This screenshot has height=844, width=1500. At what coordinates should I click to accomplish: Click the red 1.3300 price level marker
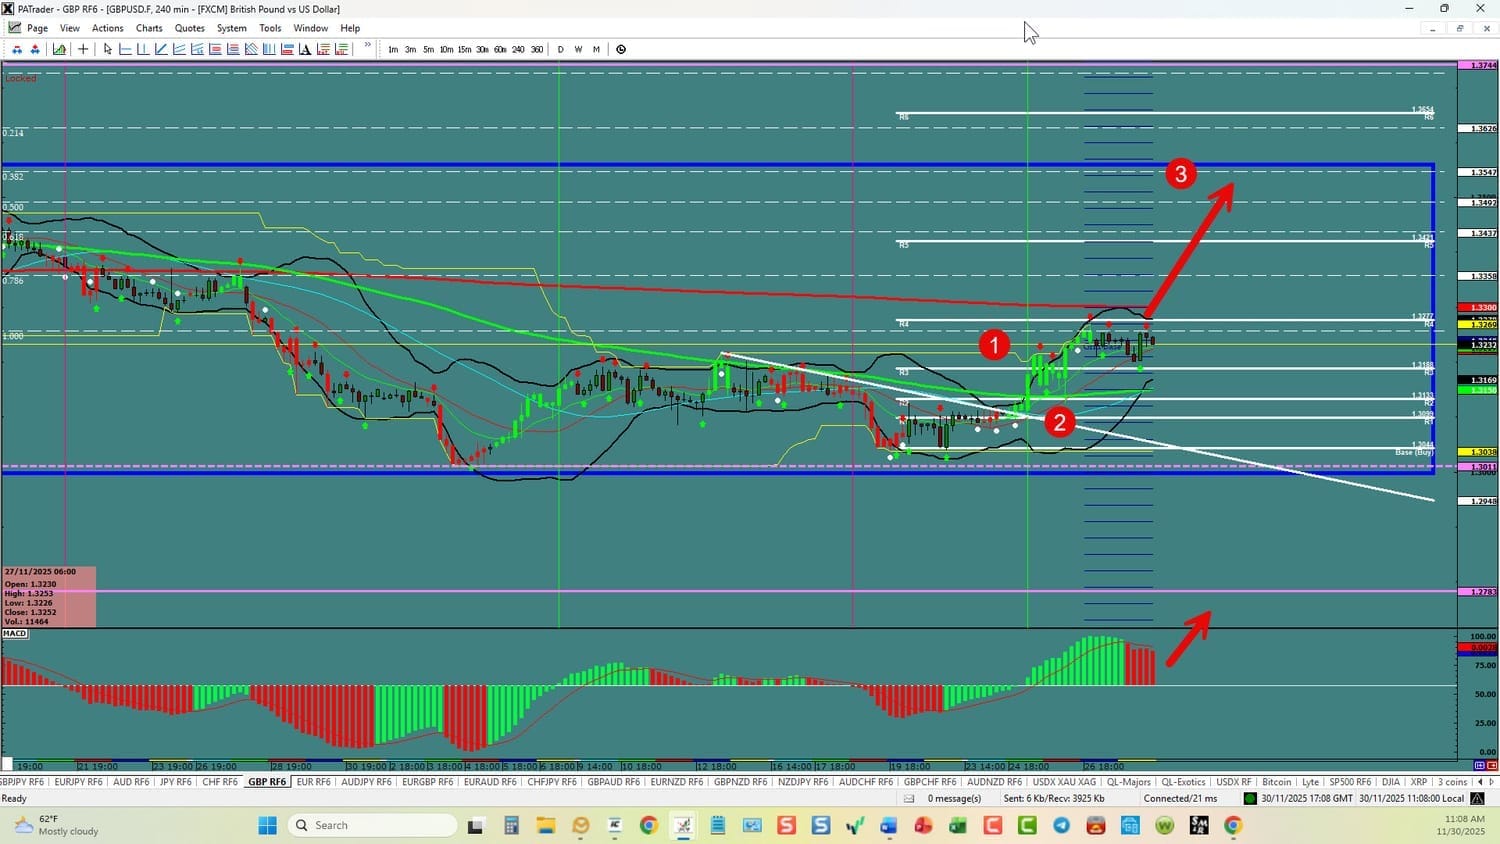1477,308
